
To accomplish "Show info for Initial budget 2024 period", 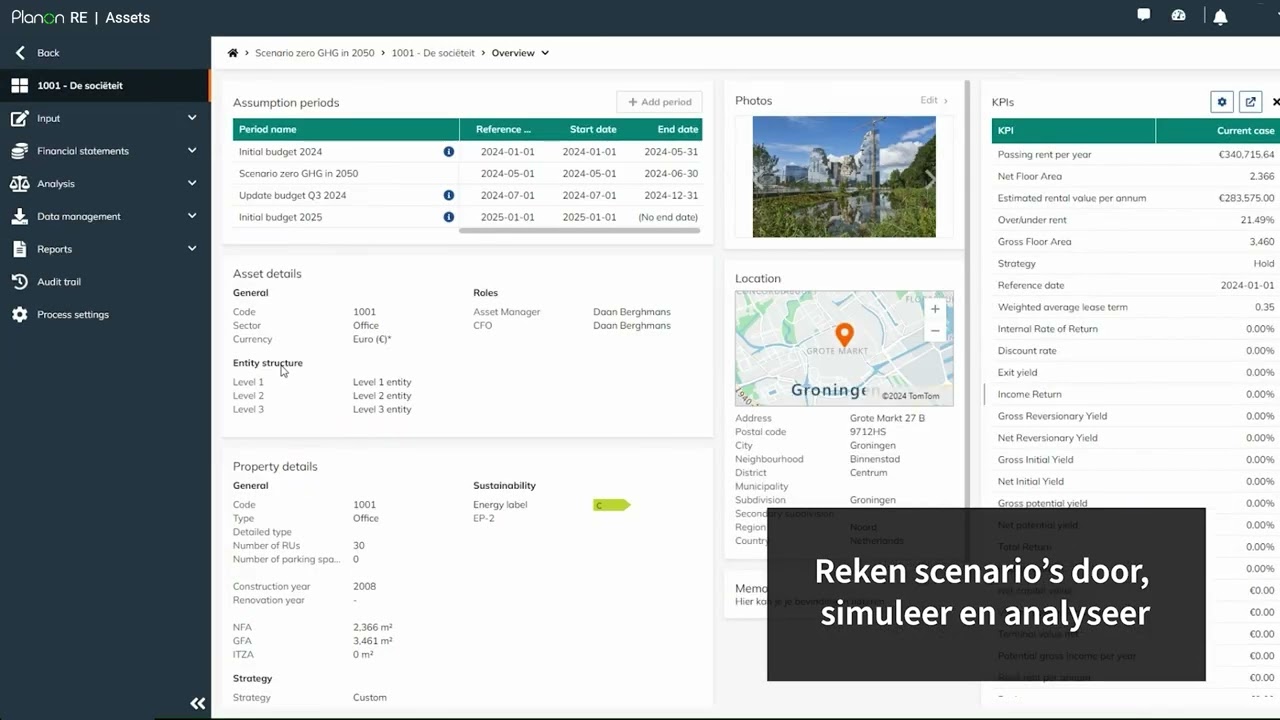I will (448, 152).
